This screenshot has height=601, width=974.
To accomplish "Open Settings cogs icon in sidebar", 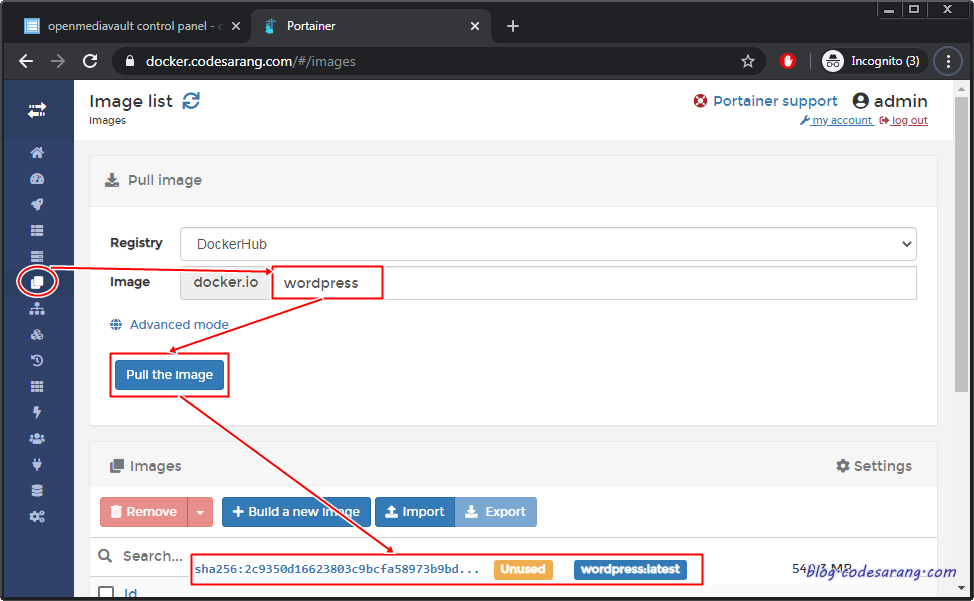I will [37, 517].
